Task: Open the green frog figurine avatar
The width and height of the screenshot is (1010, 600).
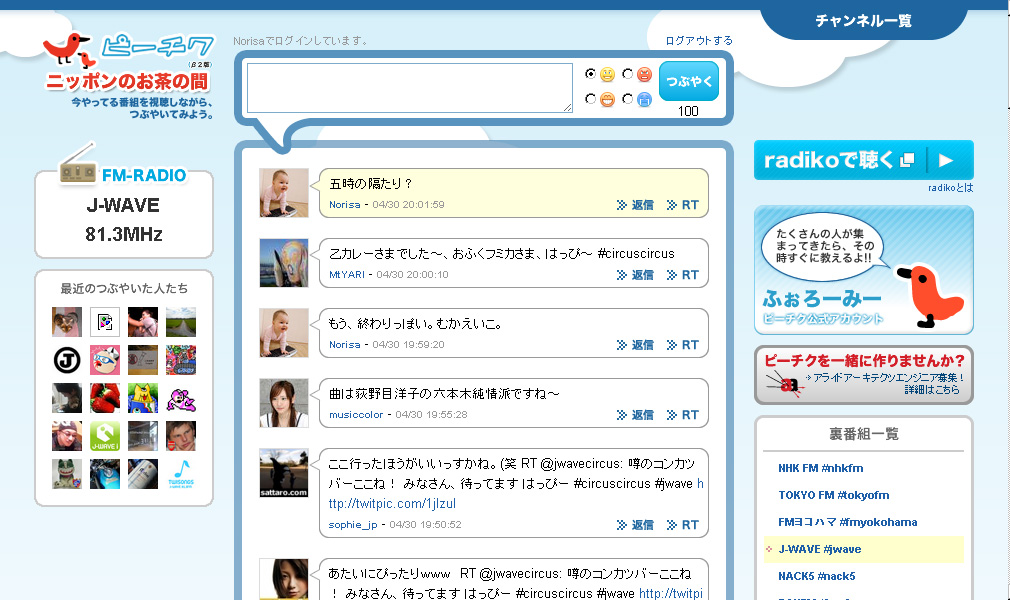Action: [67, 474]
